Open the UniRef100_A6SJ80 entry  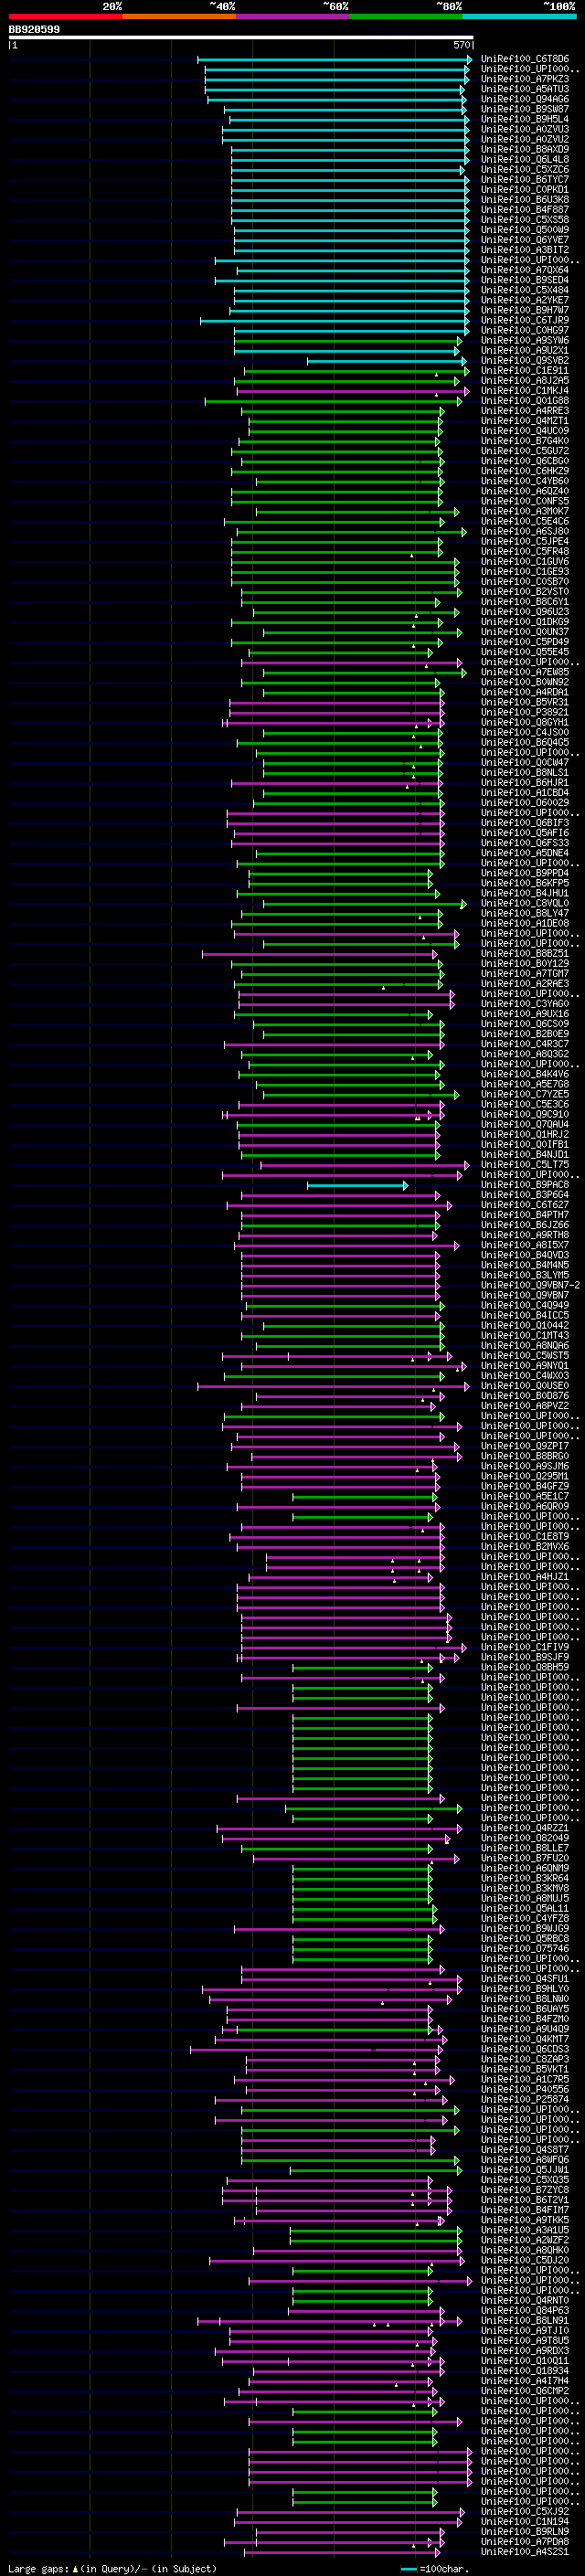click(x=524, y=532)
